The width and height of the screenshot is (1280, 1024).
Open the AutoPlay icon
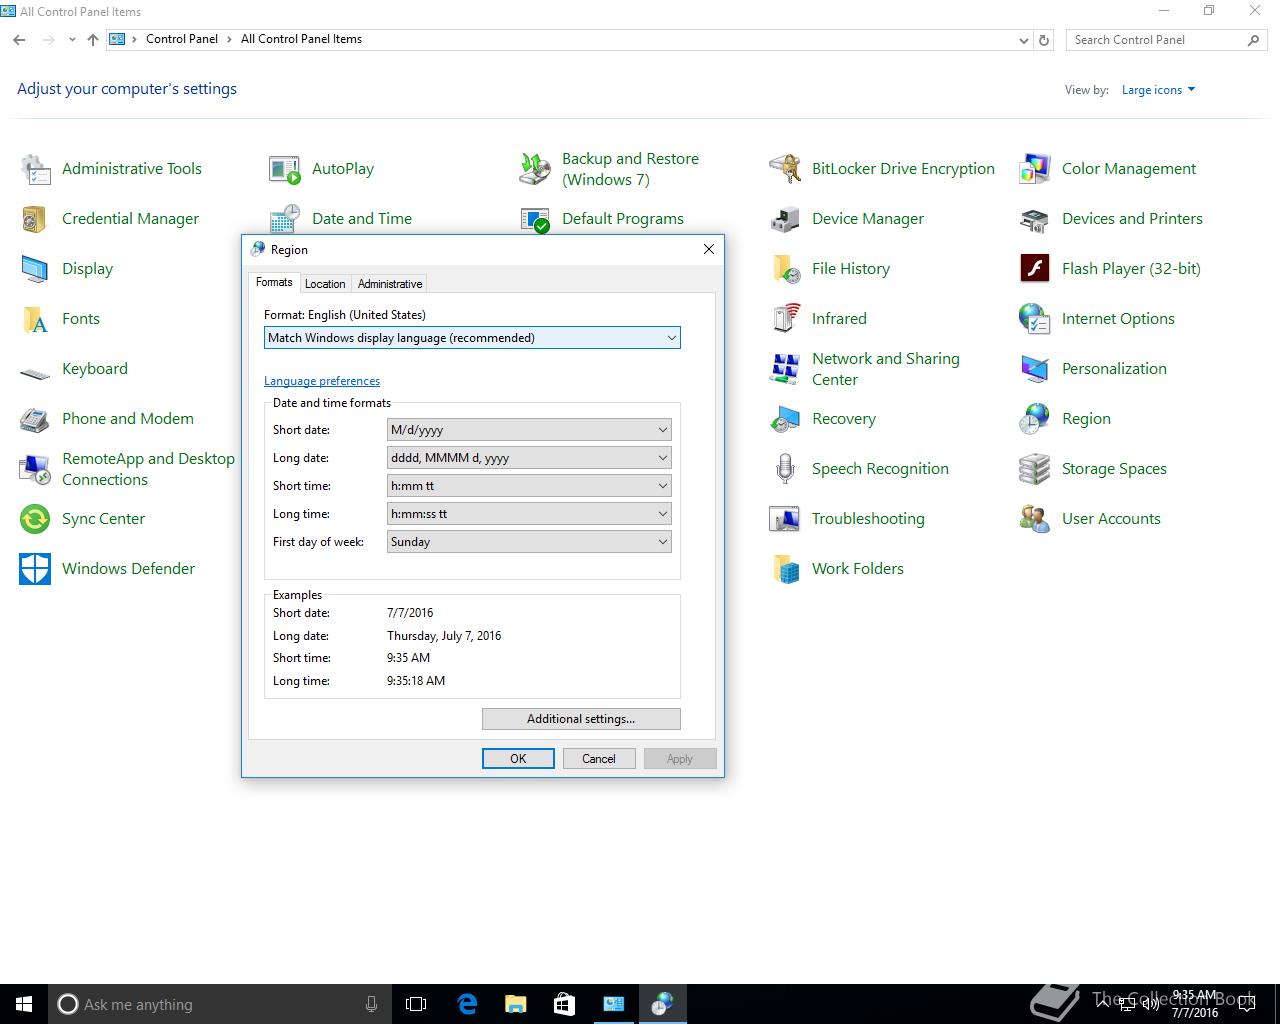pyautogui.click(x=285, y=169)
